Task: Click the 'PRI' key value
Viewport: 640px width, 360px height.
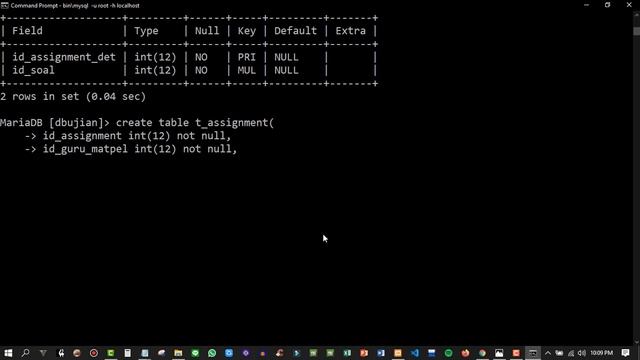Action: [x=247, y=57]
